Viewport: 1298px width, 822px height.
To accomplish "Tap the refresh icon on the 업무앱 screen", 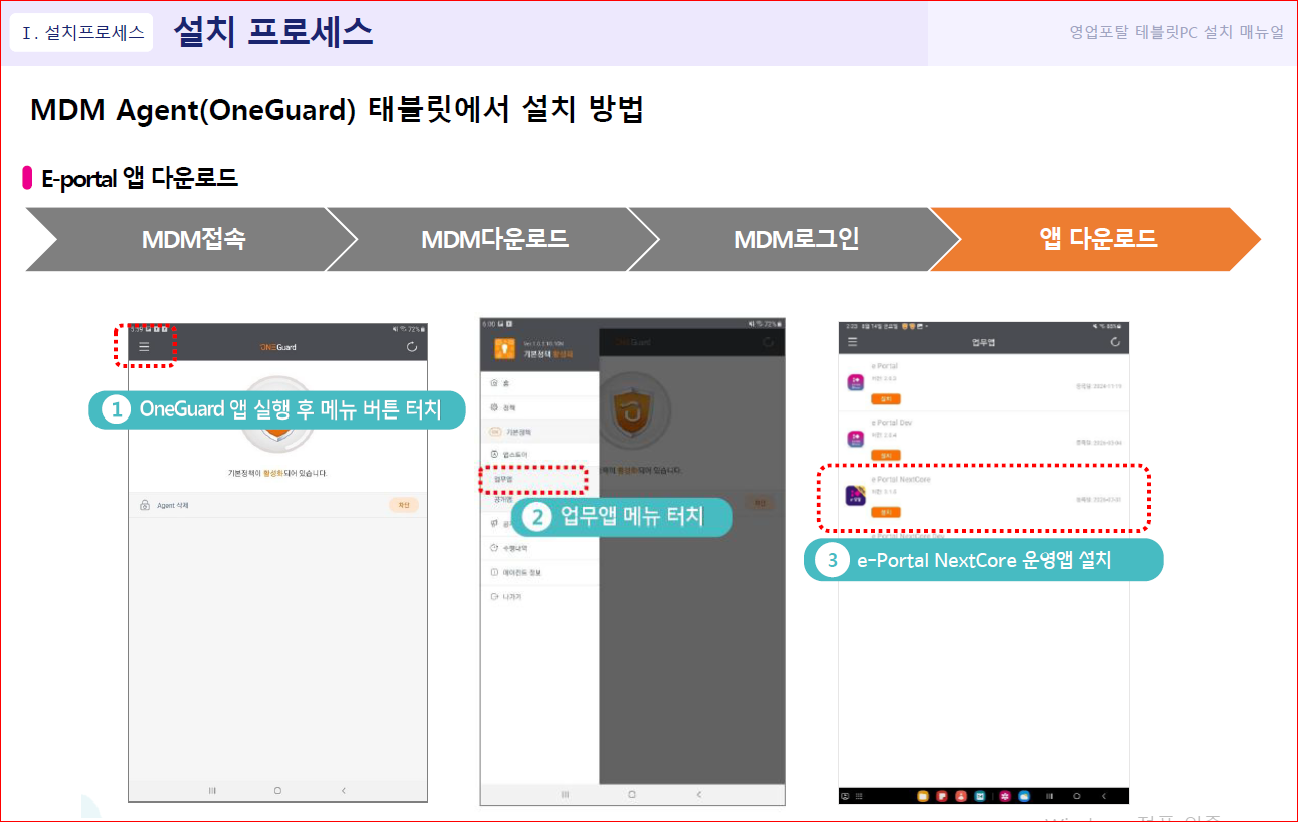I will [x=1115, y=342].
